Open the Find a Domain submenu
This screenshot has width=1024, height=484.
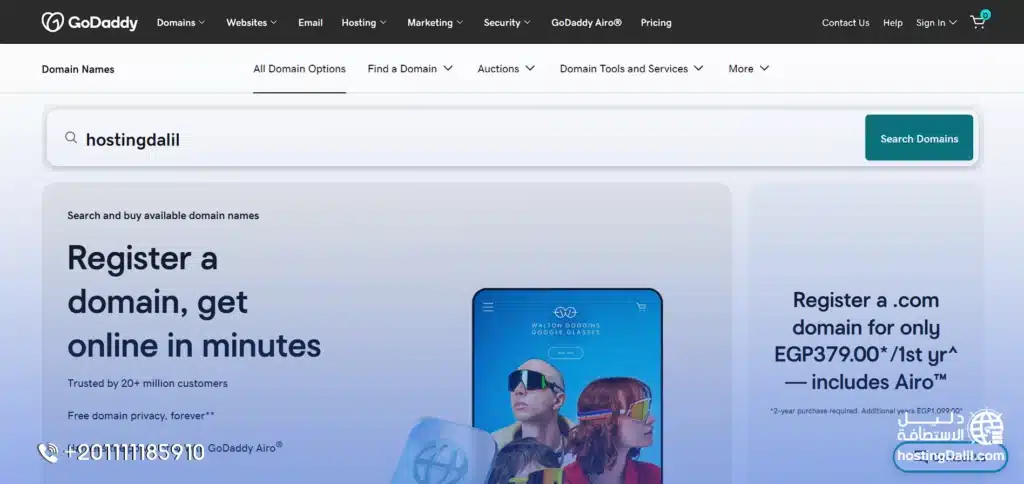410,69
